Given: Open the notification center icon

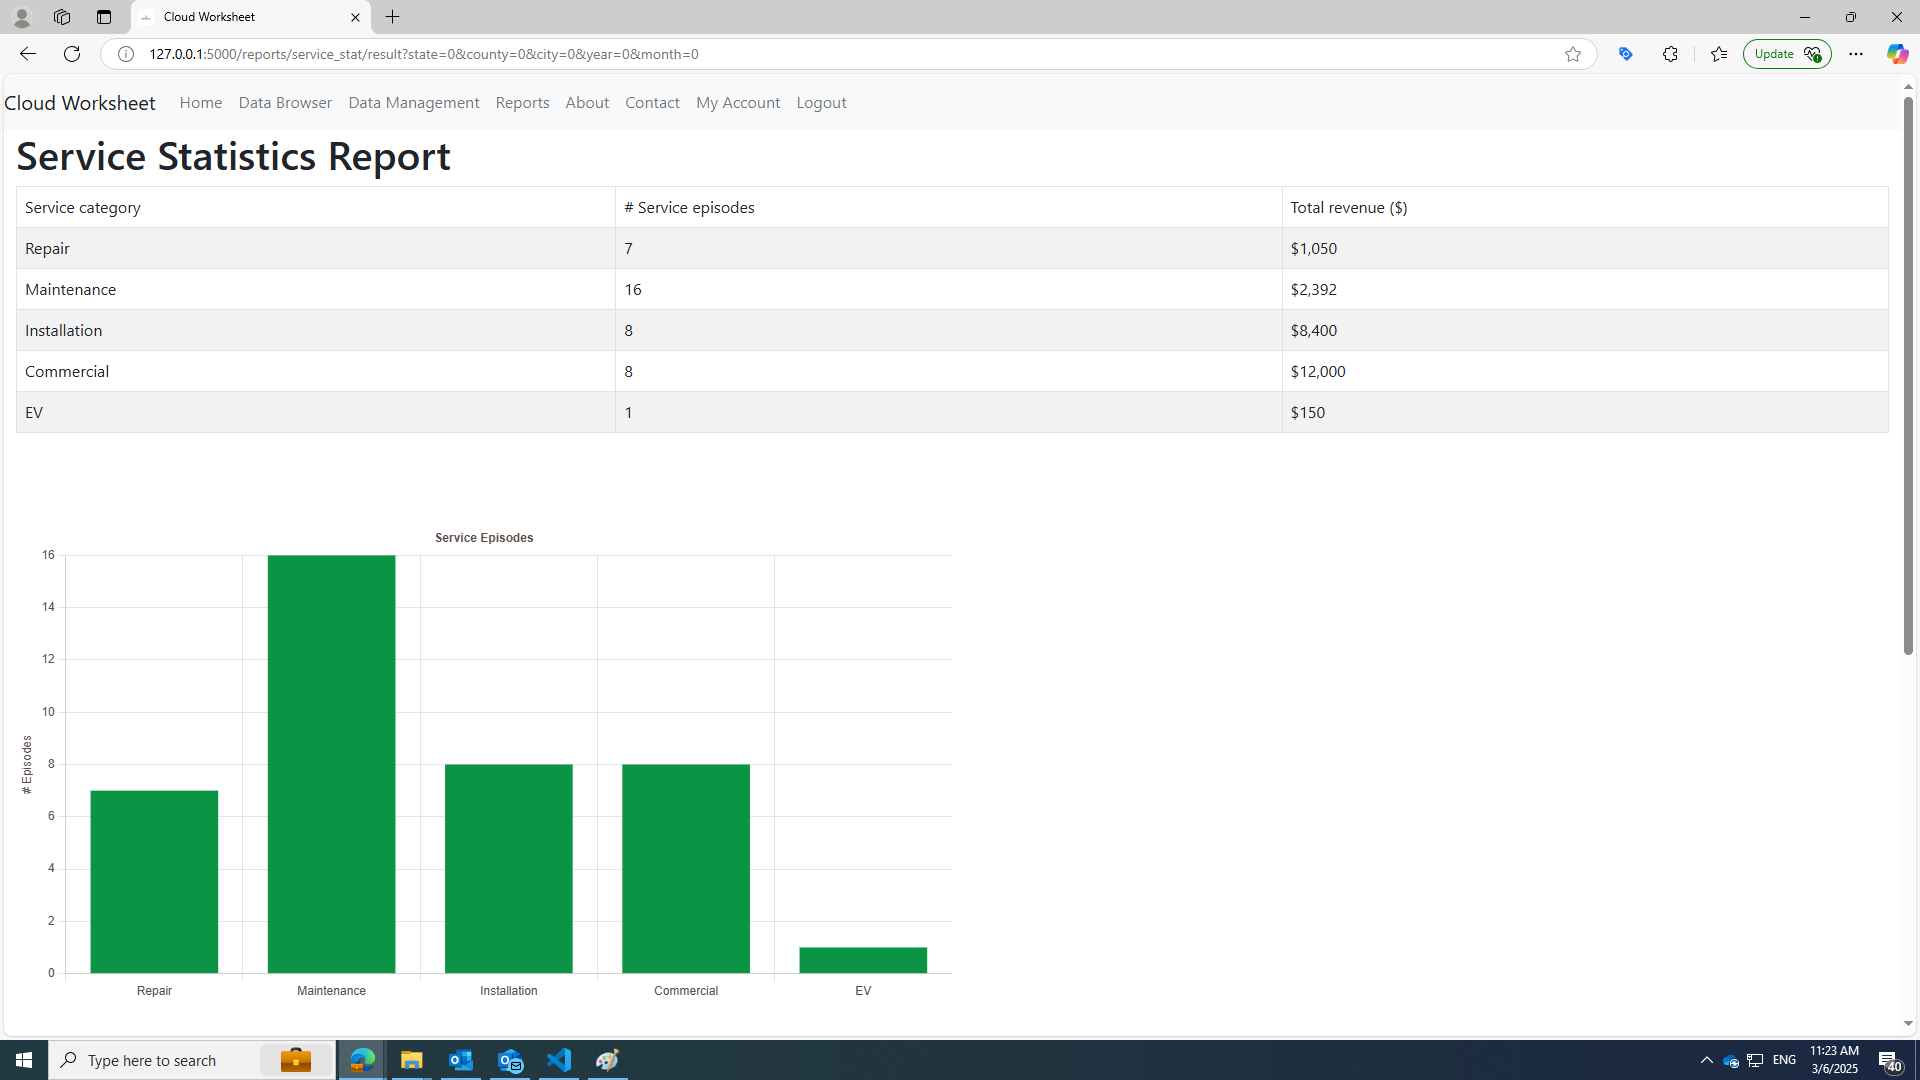Looking at the screenshot, I should pos(1889,1060).
